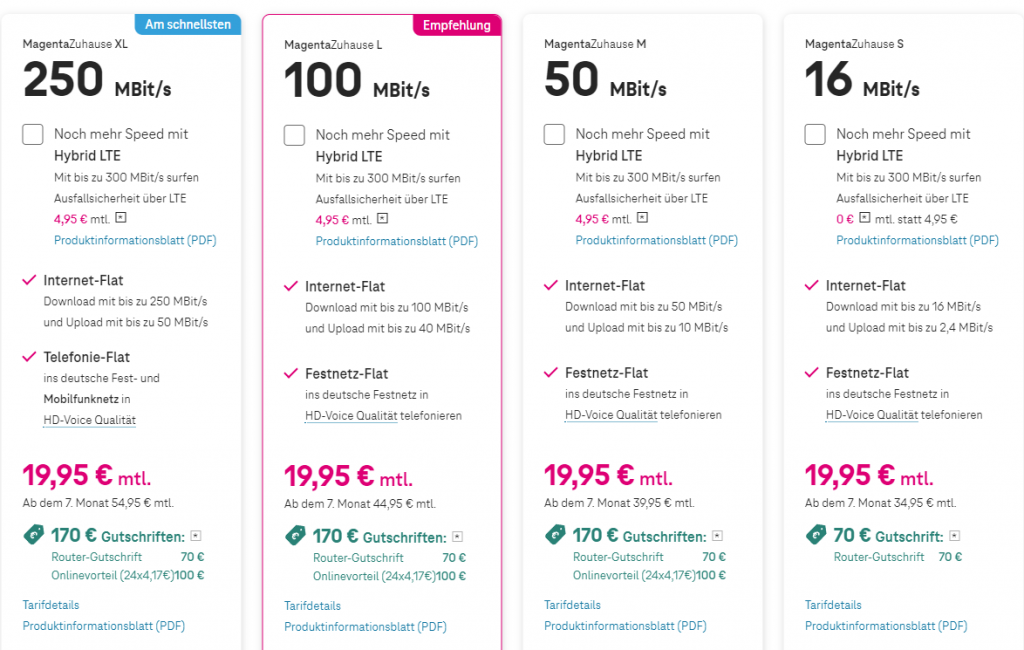This screenshot has height=650, width=1024.
Task: Click info icon next to XL Hybrid LTE price
Action: 121,217
